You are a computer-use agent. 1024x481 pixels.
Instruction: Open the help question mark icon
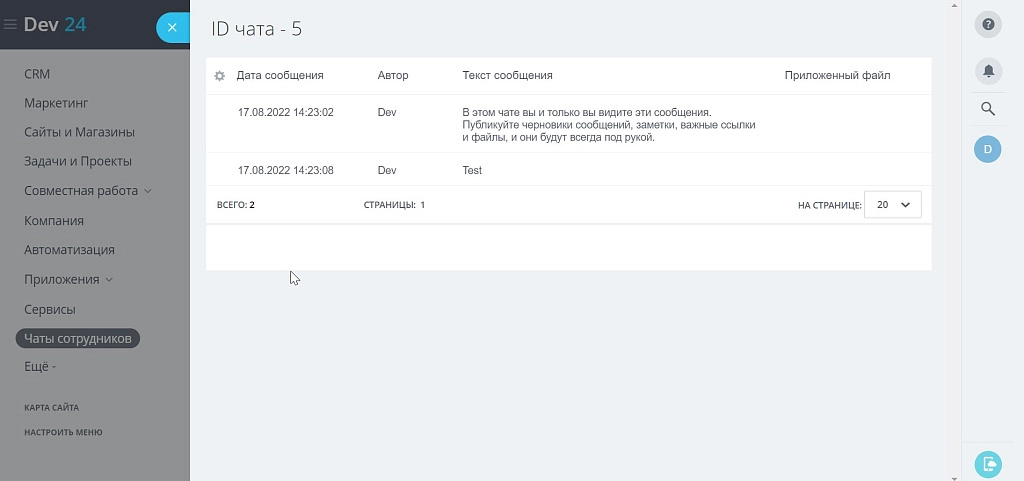coord(988,25)
